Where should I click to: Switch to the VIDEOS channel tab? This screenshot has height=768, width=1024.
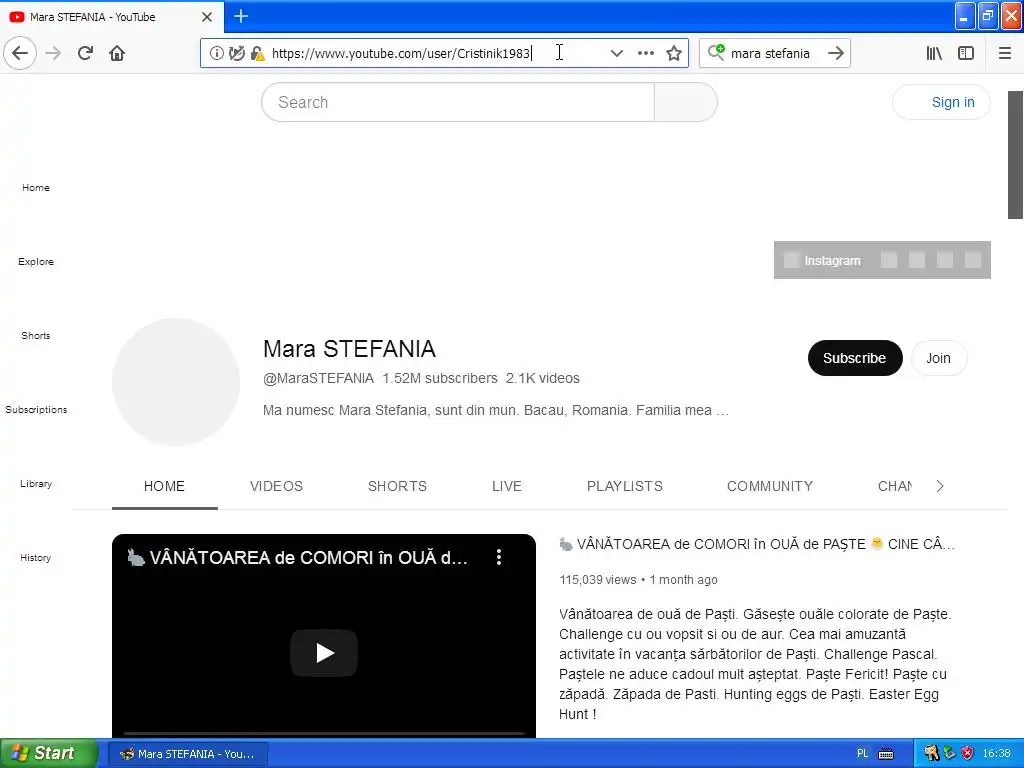coord(276,486)
